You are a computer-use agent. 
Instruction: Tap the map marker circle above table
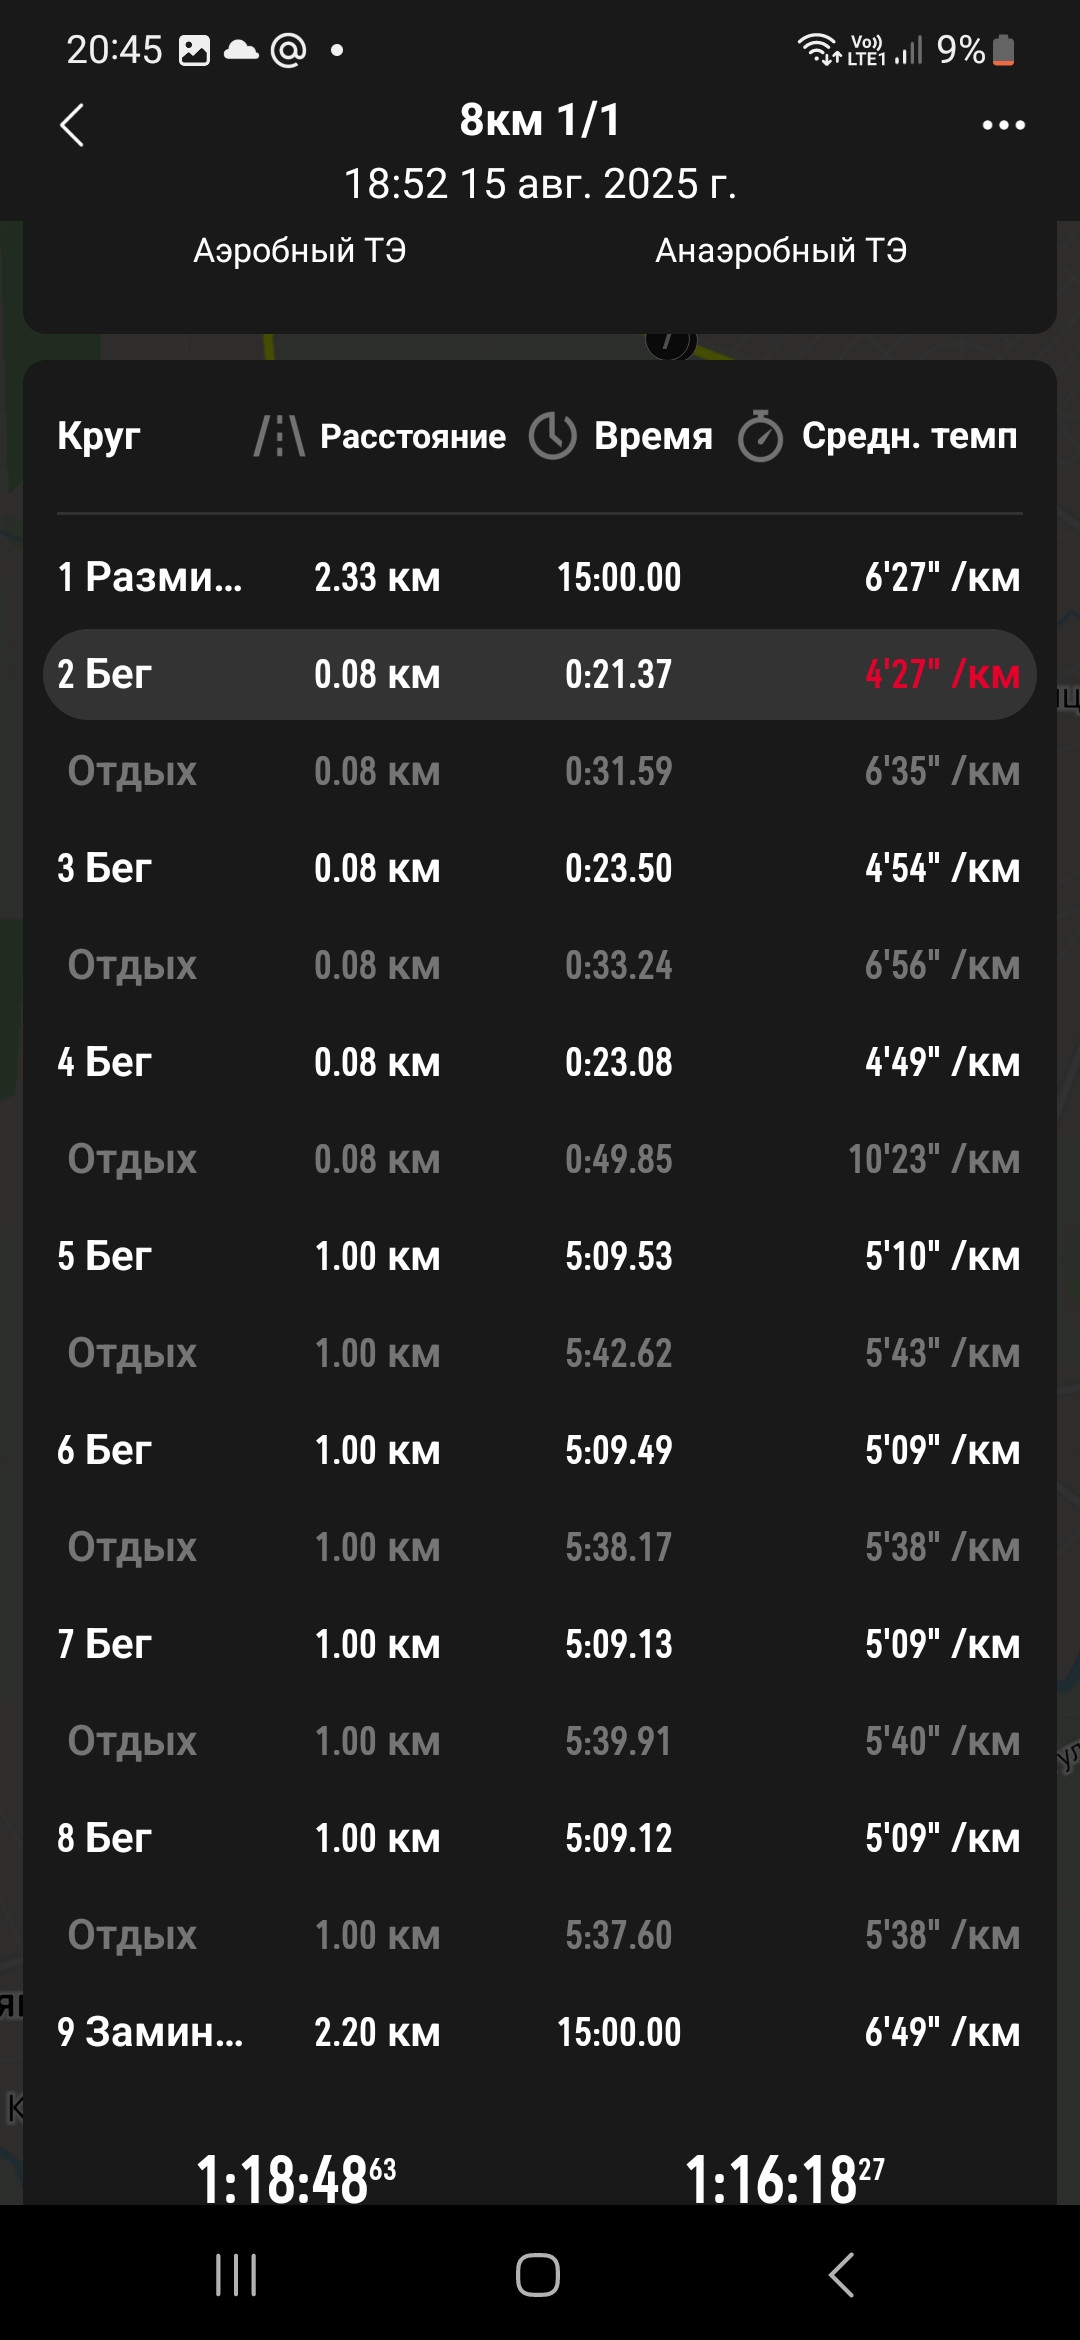[x=670, y=343]
